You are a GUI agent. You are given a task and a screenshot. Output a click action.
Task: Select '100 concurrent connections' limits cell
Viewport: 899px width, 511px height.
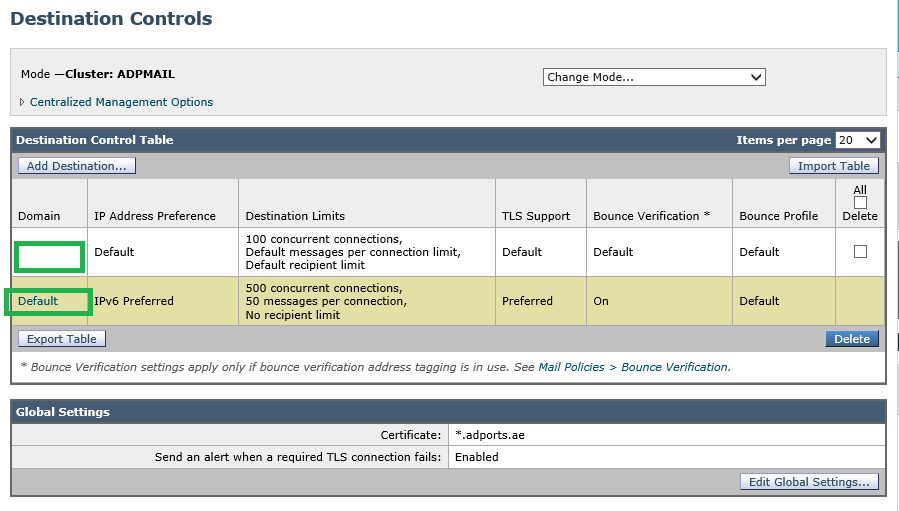(367, 252)
